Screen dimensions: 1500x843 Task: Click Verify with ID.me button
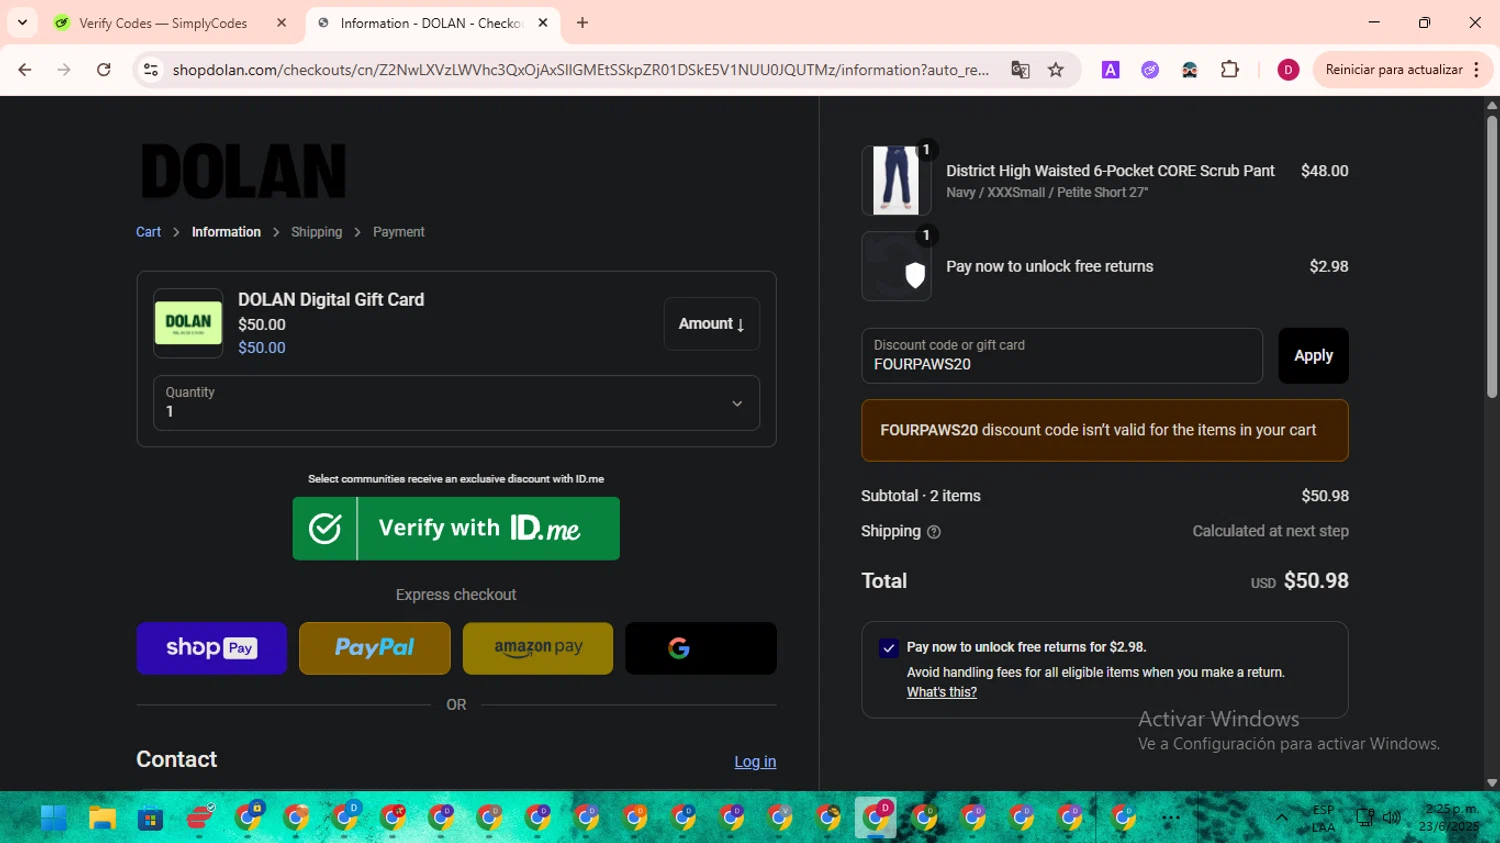tap(456, 528)
